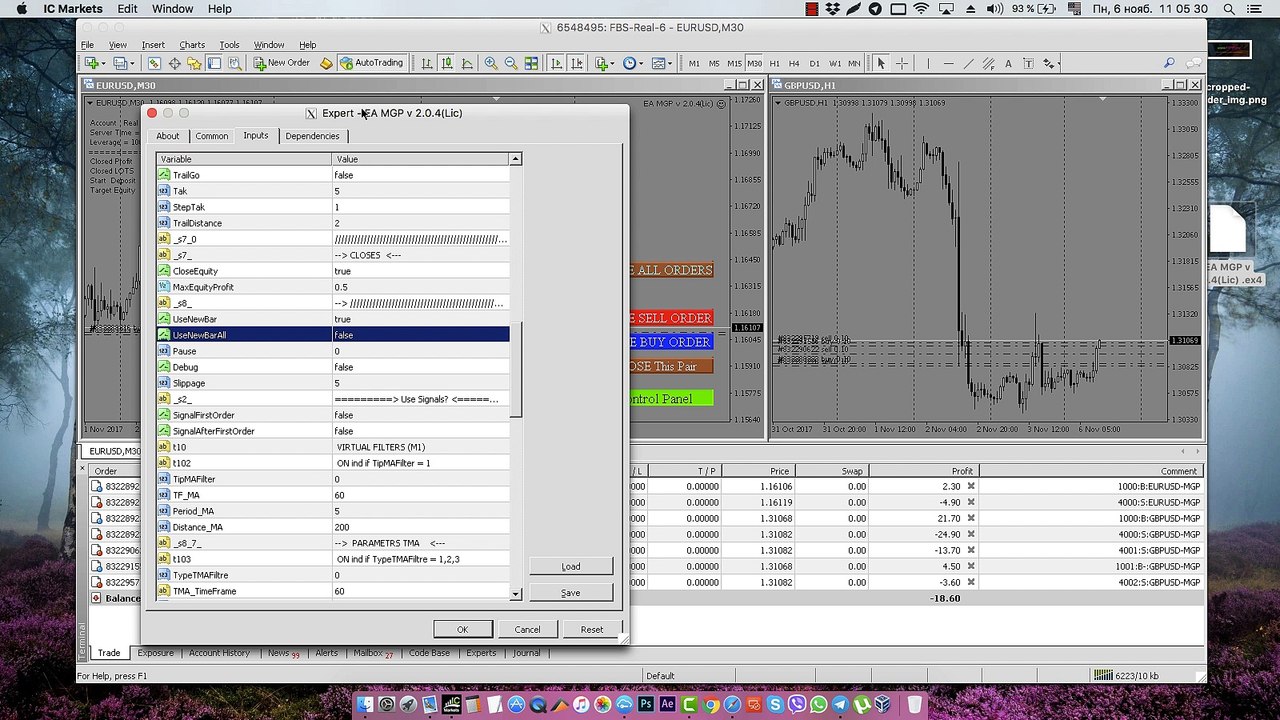Show the Data Window crosshair icon
This screenshot has width=1280, height=720.
[174, 63]
